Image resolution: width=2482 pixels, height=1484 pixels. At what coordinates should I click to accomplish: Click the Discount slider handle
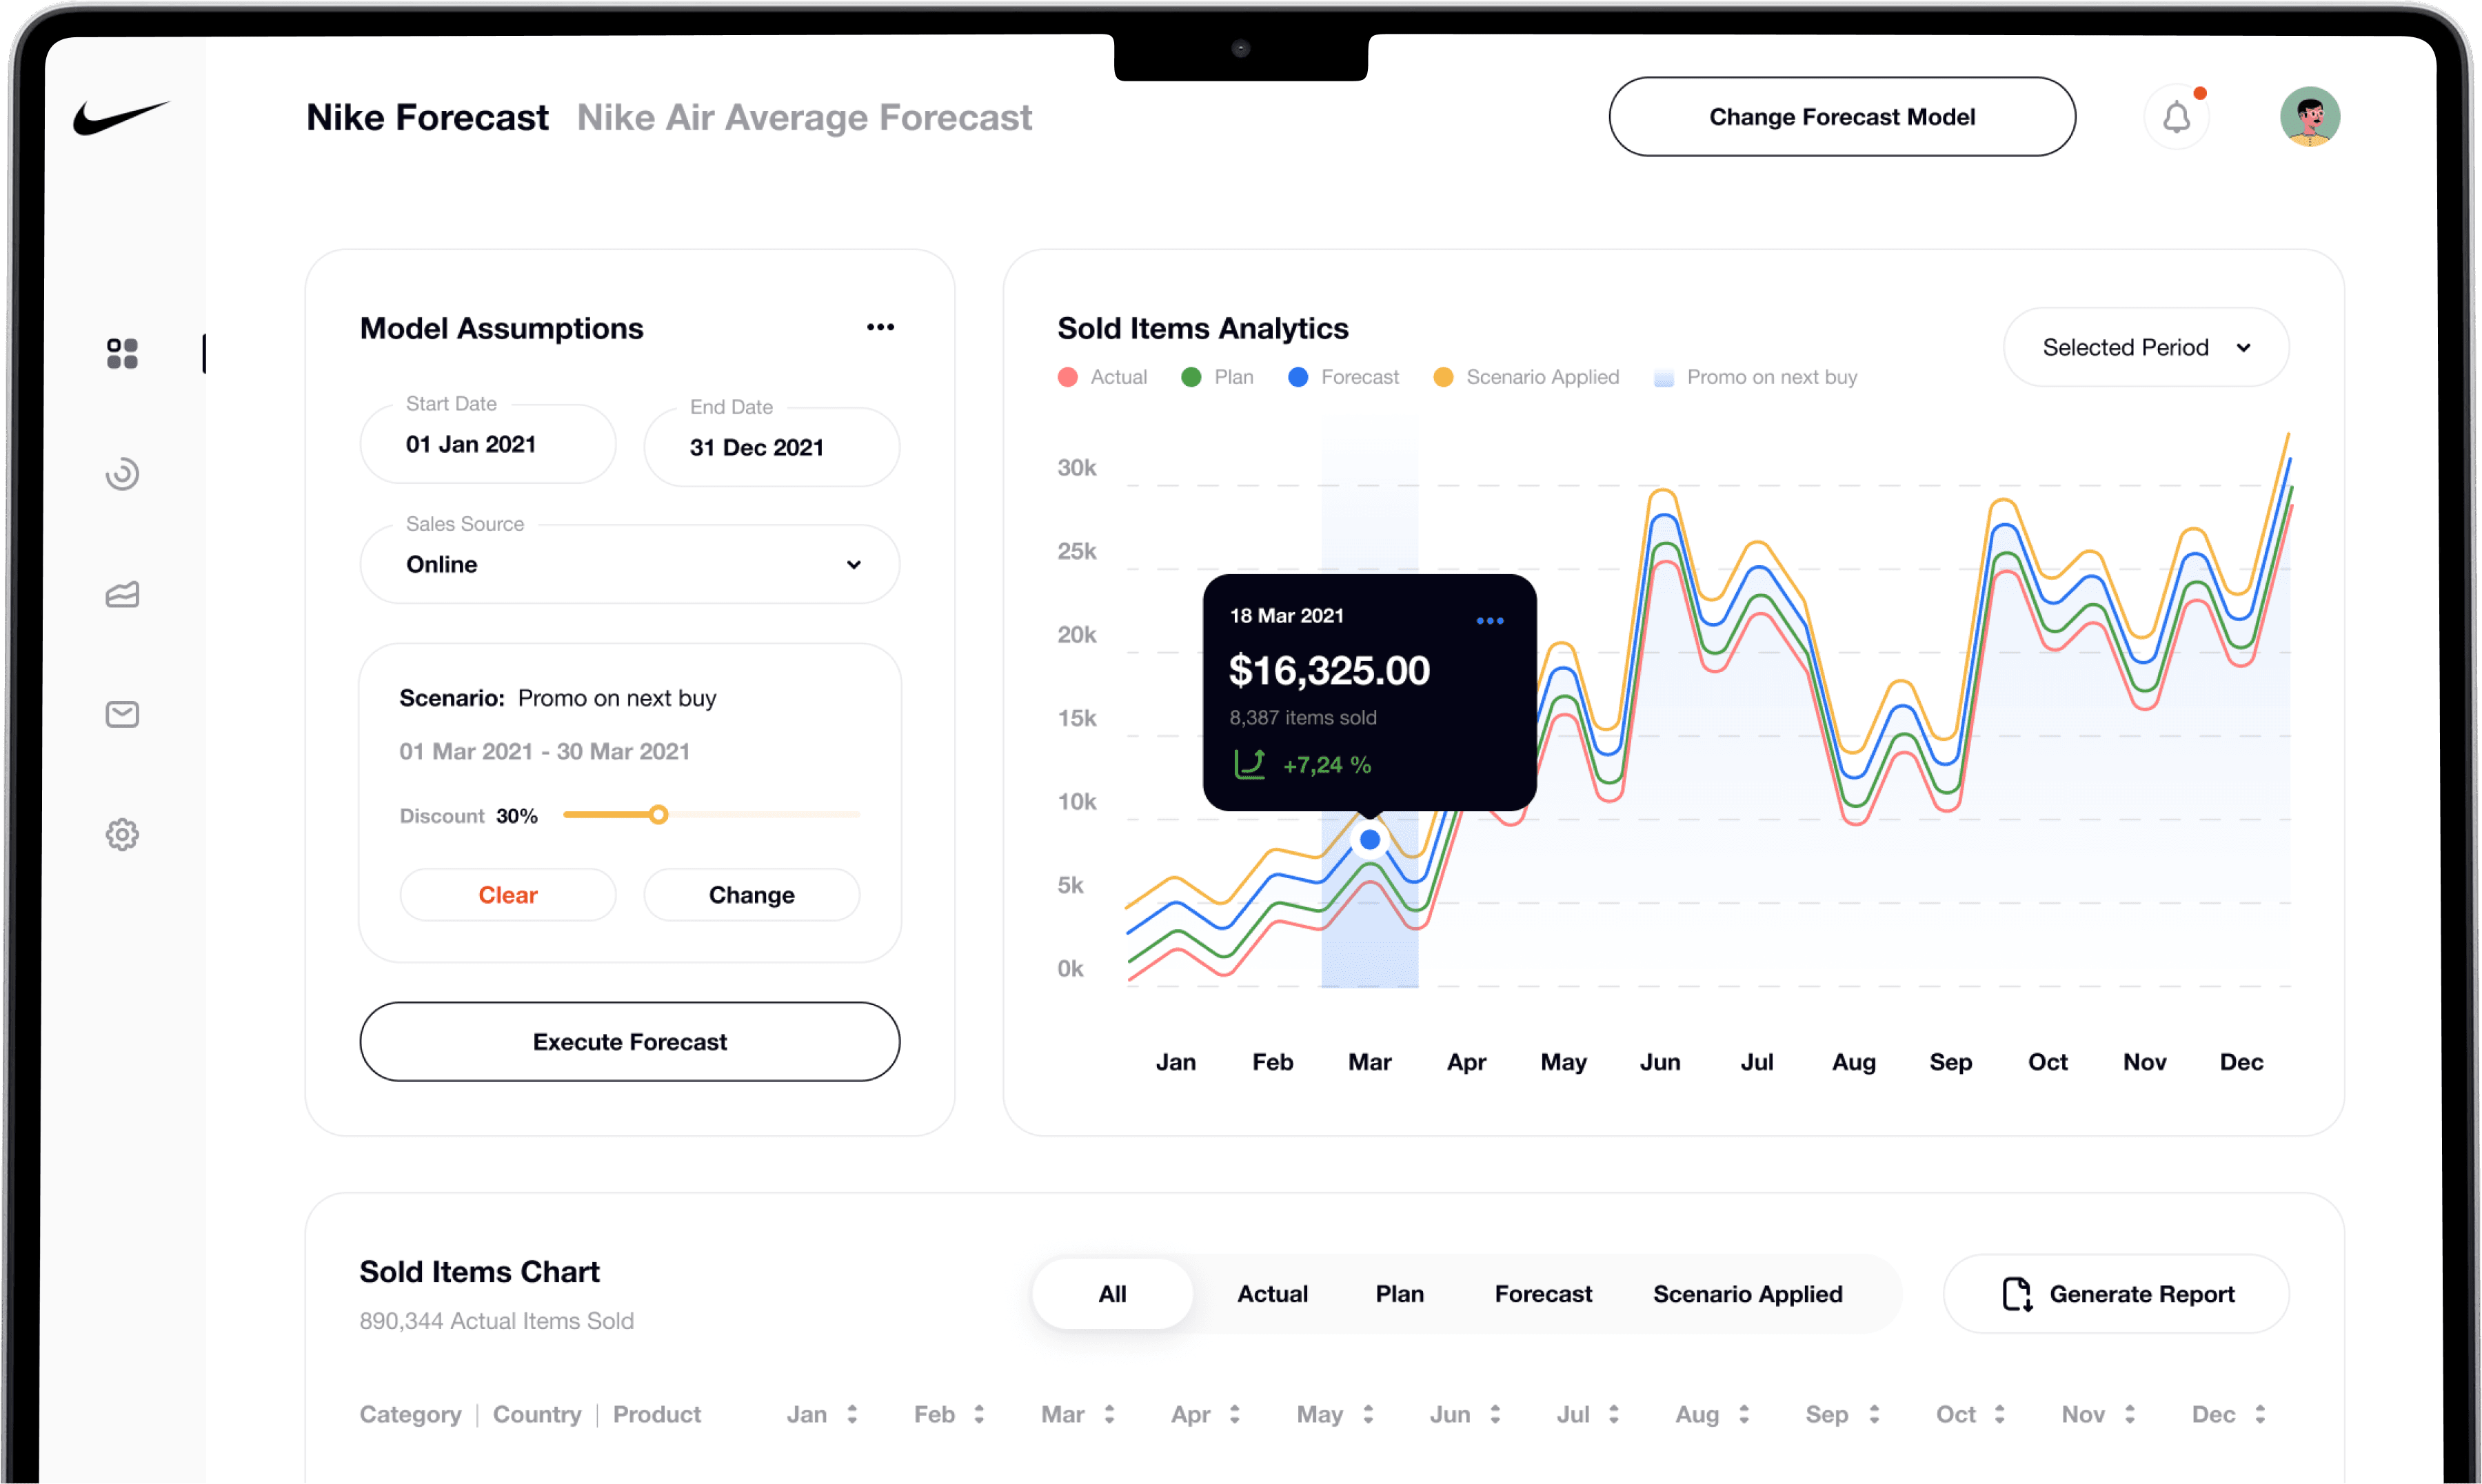pos(658,815)
